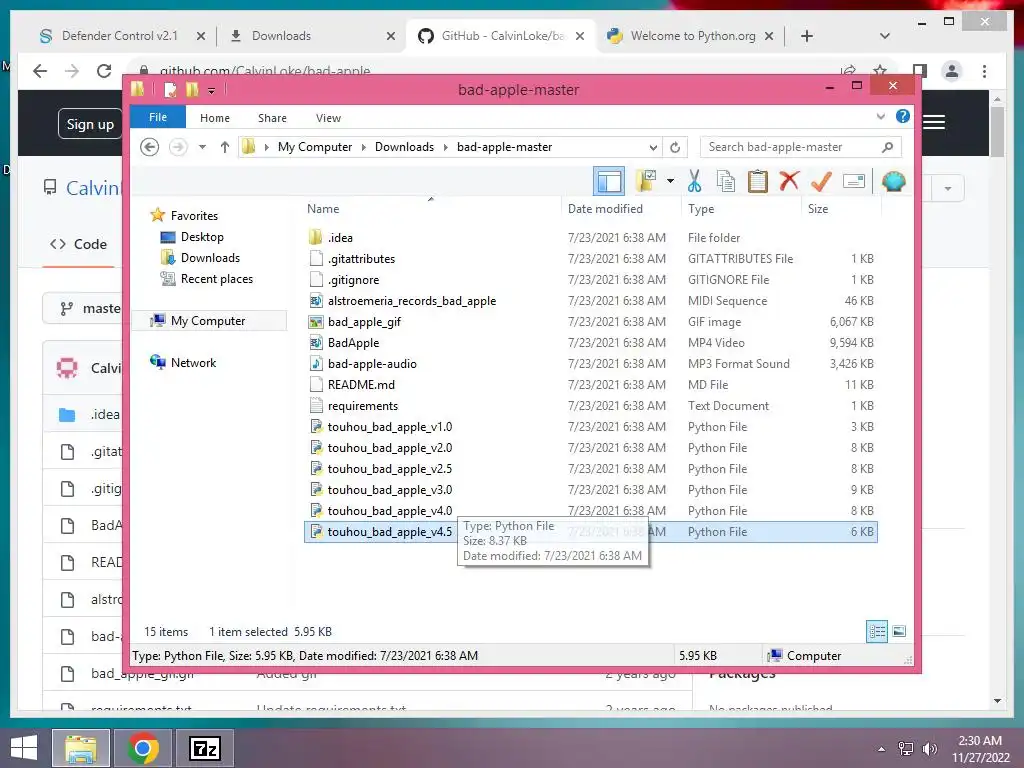Select Favorites in navigation pane
1024x768 pixels.
(x=194, y=216)
